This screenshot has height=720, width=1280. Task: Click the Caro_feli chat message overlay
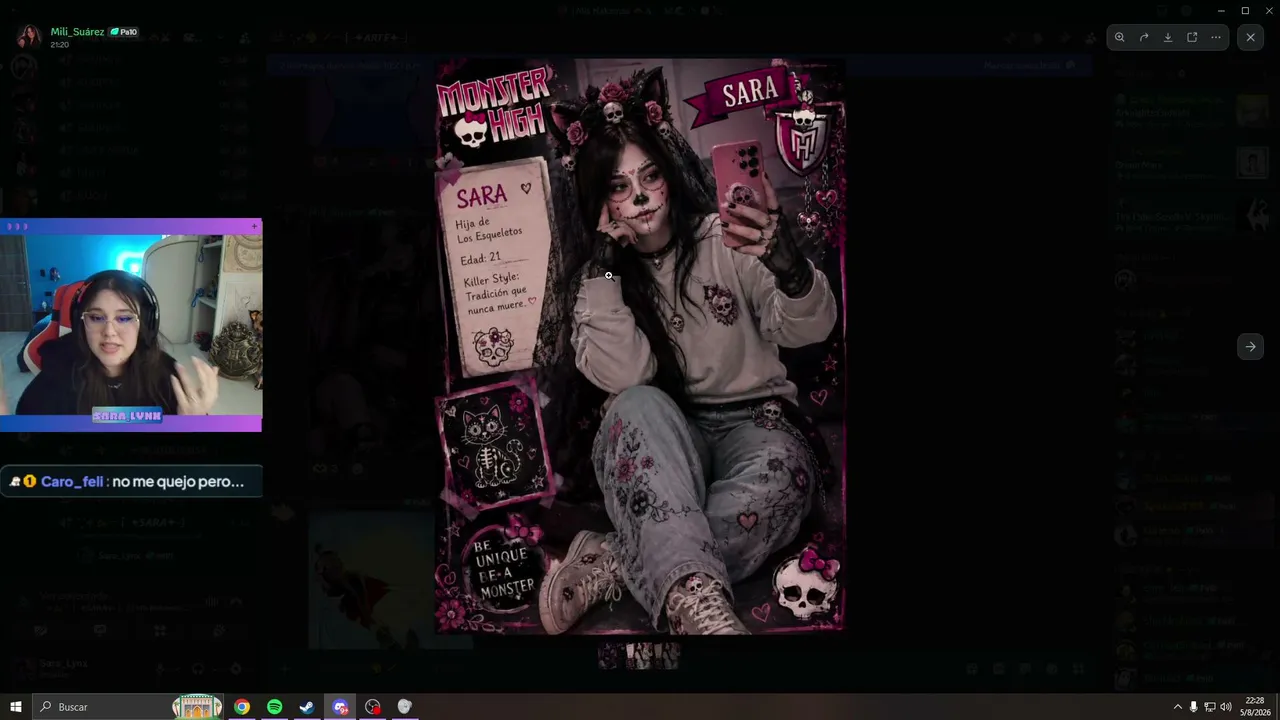click(x=131, y=481)
